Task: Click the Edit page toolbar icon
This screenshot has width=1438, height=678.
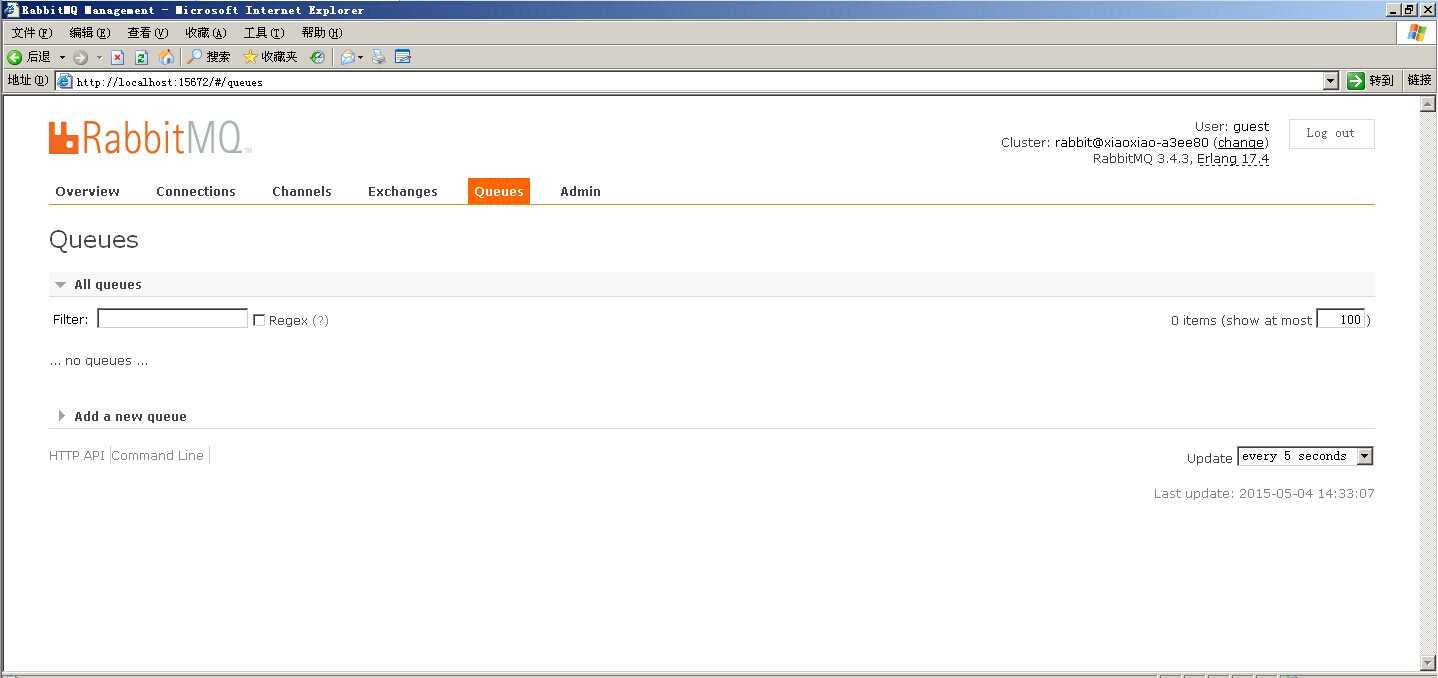Action: (x=403, y=57)
